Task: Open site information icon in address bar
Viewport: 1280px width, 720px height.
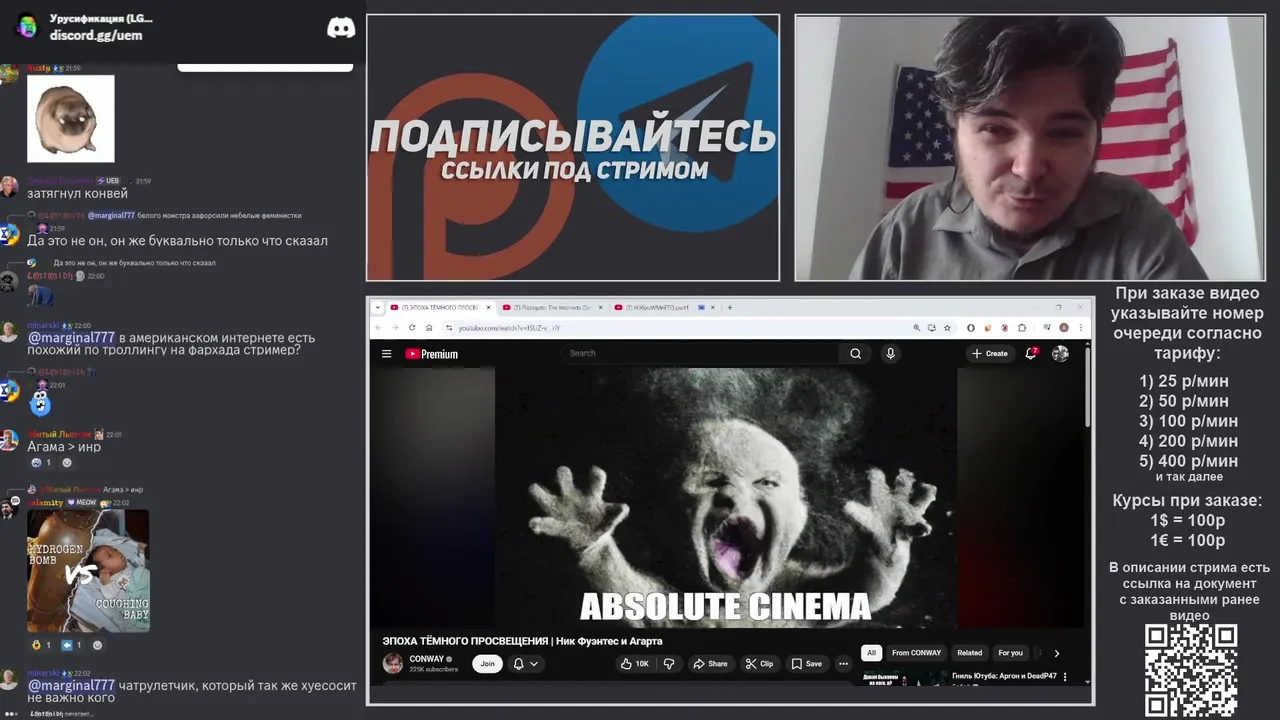Action: pyautogui.click(x=449, y=327)
